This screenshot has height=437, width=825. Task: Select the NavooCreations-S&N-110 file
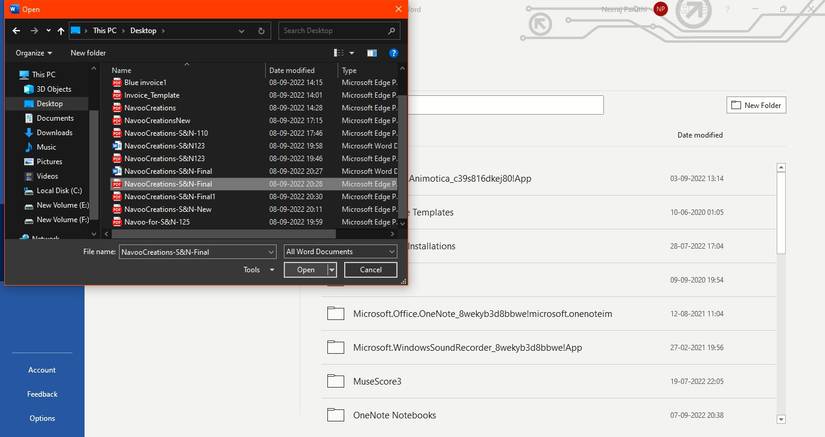pos(254,133)
